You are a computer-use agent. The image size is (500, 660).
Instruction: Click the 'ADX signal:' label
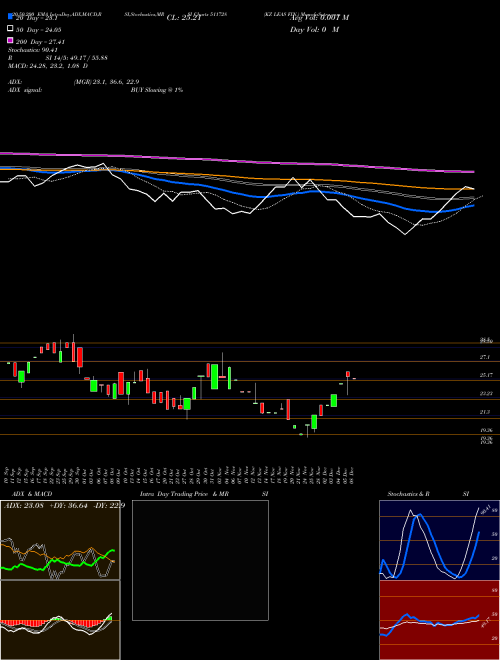point(25,90)
